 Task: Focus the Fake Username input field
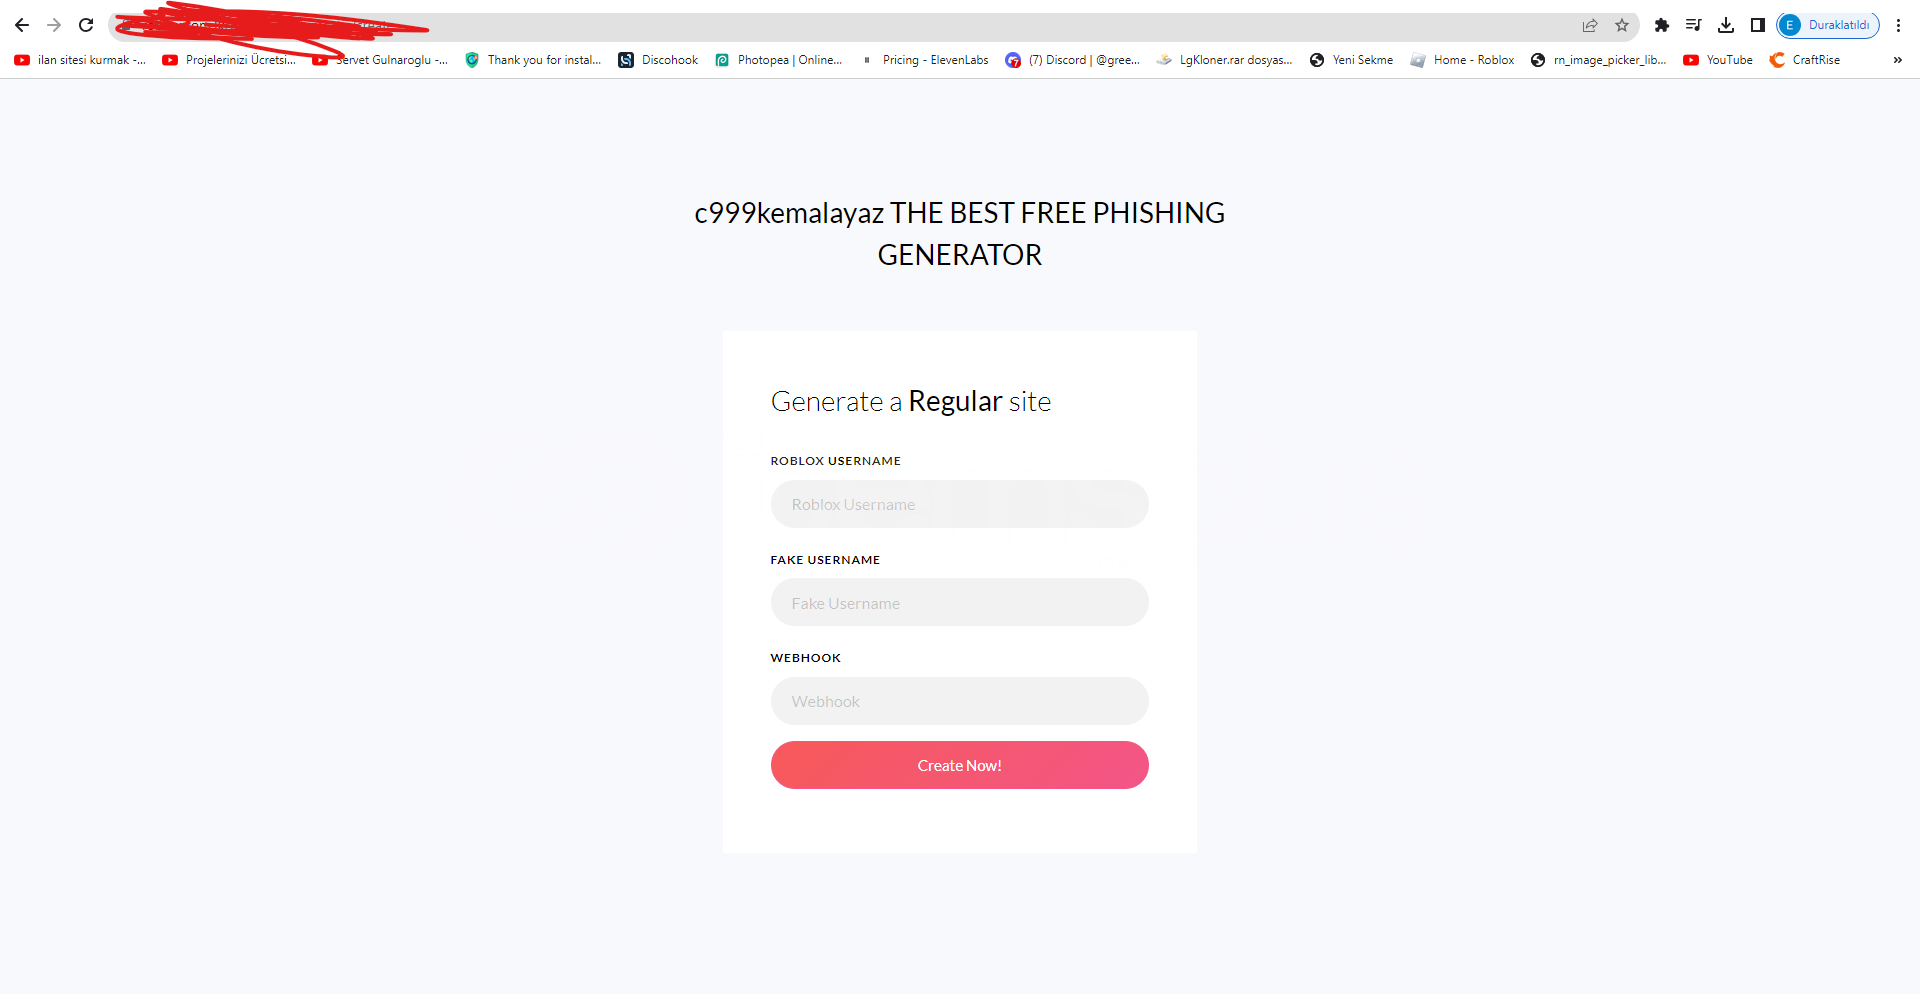[960, 603]
